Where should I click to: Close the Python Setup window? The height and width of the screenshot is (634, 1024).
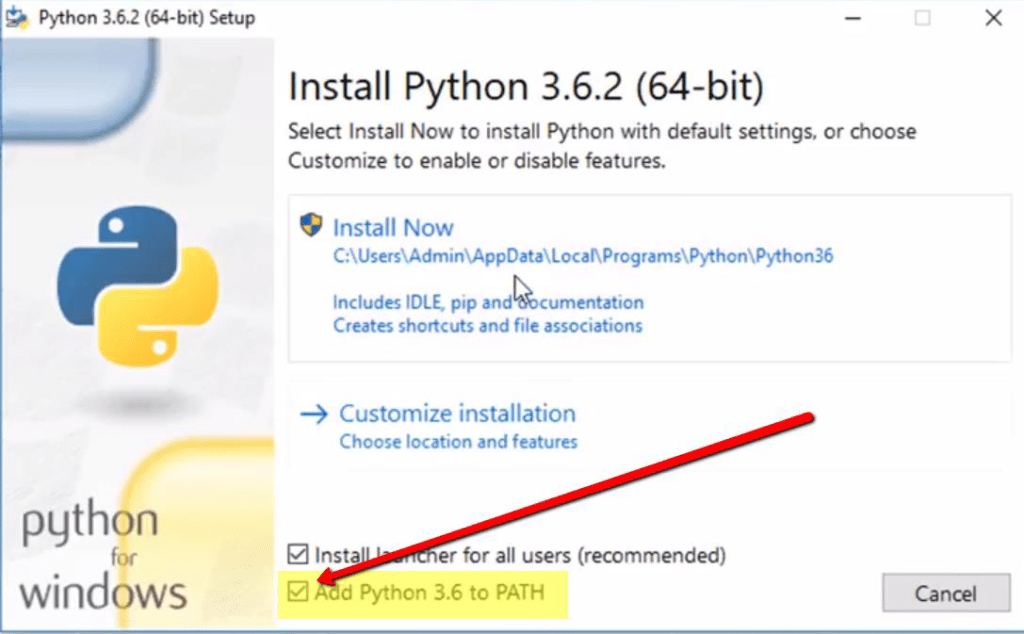point(993,18)
